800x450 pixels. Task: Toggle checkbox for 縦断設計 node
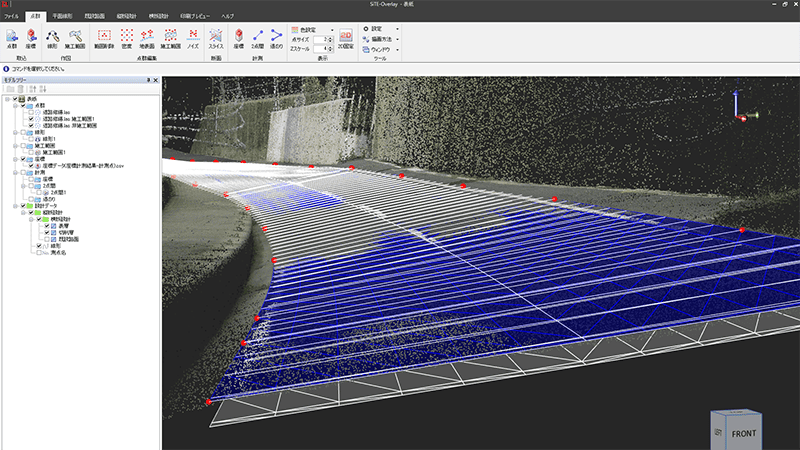31,212
